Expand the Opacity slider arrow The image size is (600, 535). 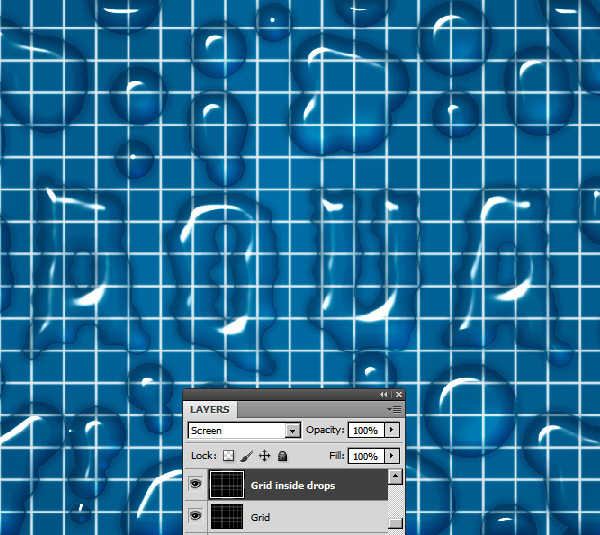(x=391, y=430)
